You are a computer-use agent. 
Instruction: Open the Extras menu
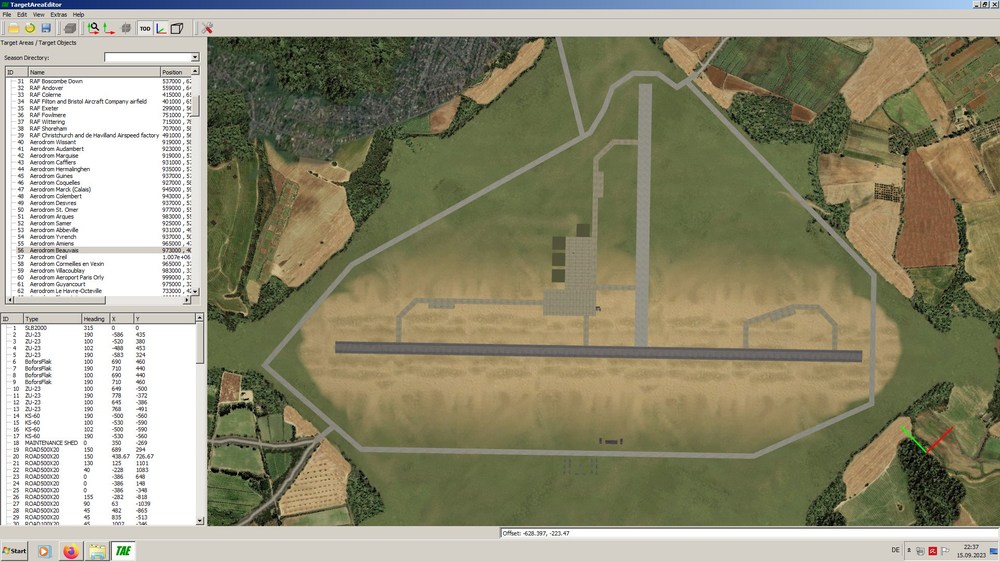(59, 14)
